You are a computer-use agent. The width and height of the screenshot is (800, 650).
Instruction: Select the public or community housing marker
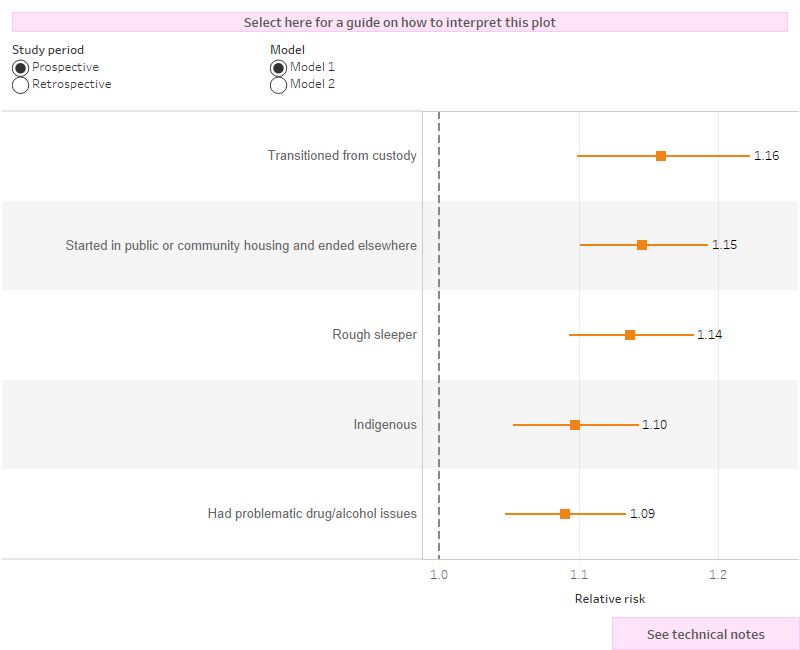point(643,244)
